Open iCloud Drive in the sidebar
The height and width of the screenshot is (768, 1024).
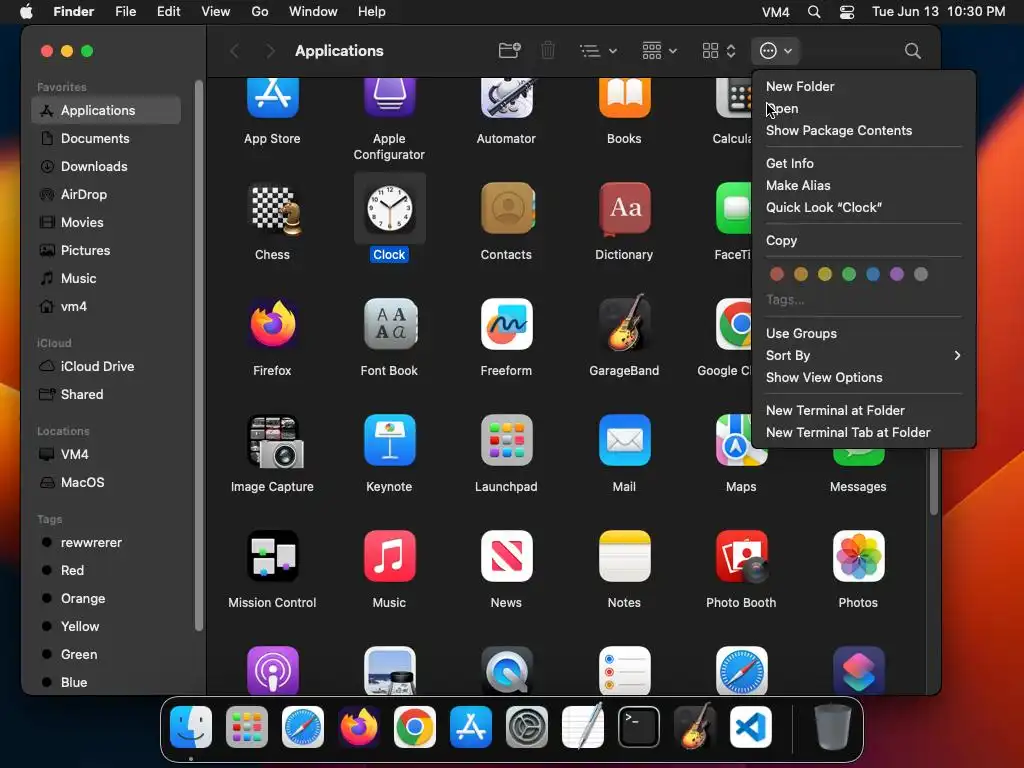[x=106, y=366]
